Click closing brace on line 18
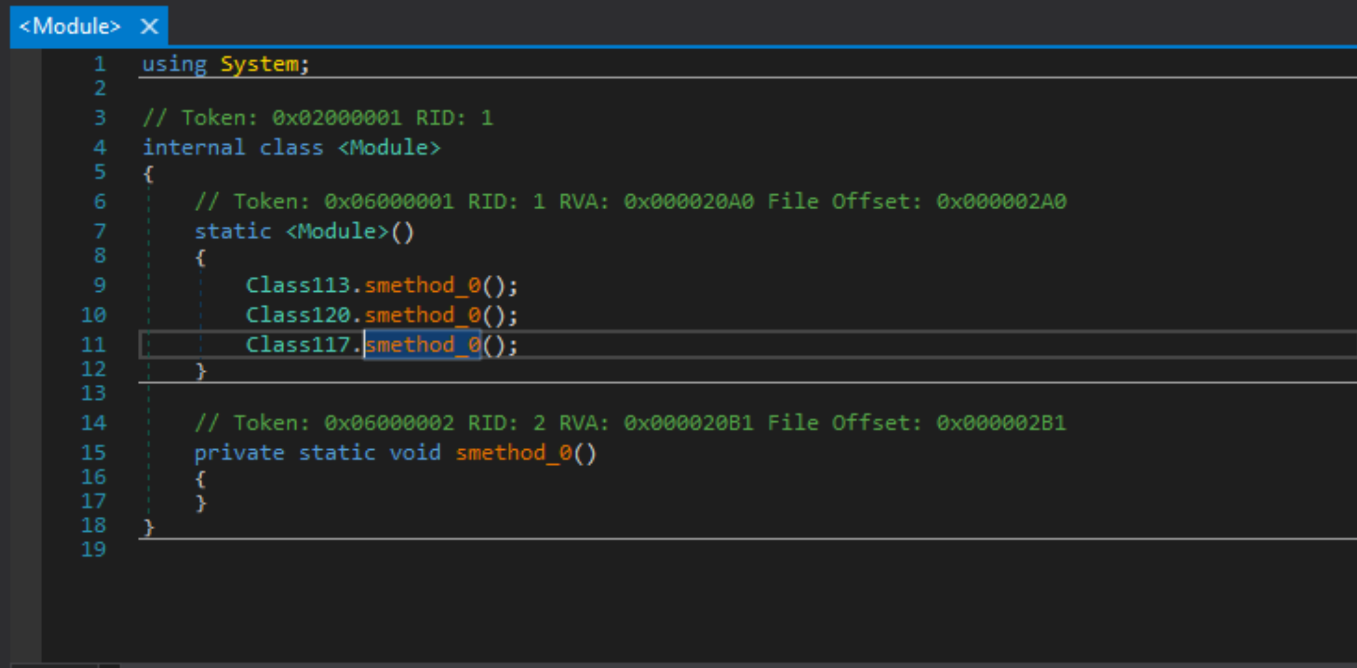Image resolution: width=1357 pixels, height=668 pixels. tap(149, 527)
